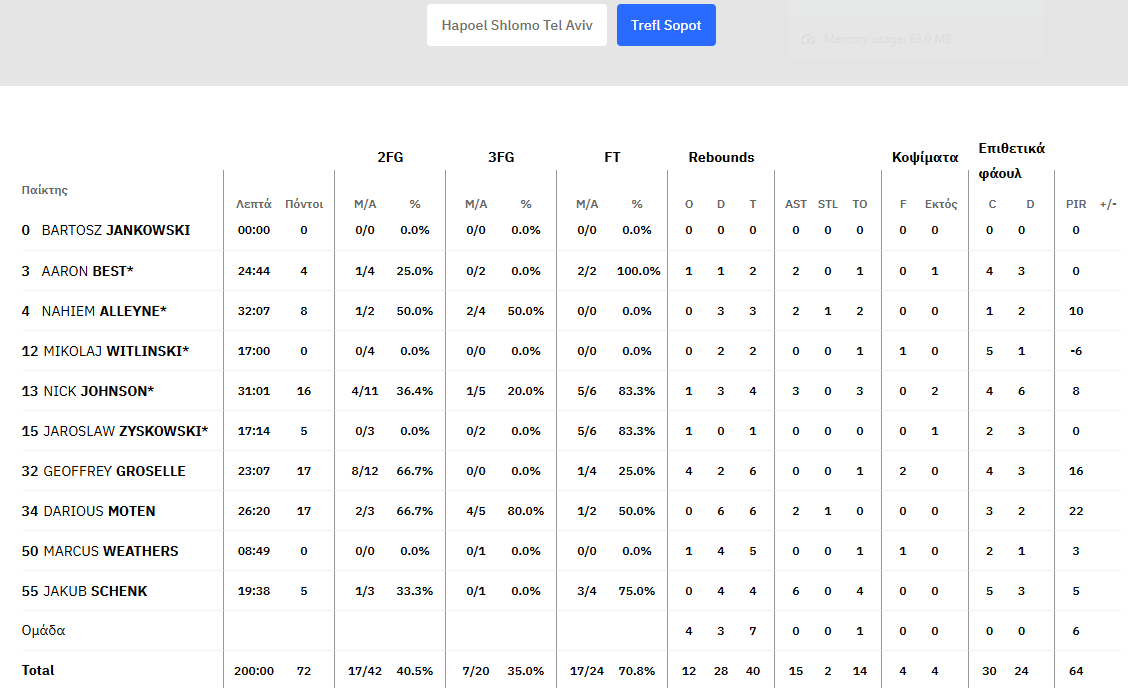The image size is (1128, 688).
Task: Click the Εκτός column header
Action: (941, 204)
